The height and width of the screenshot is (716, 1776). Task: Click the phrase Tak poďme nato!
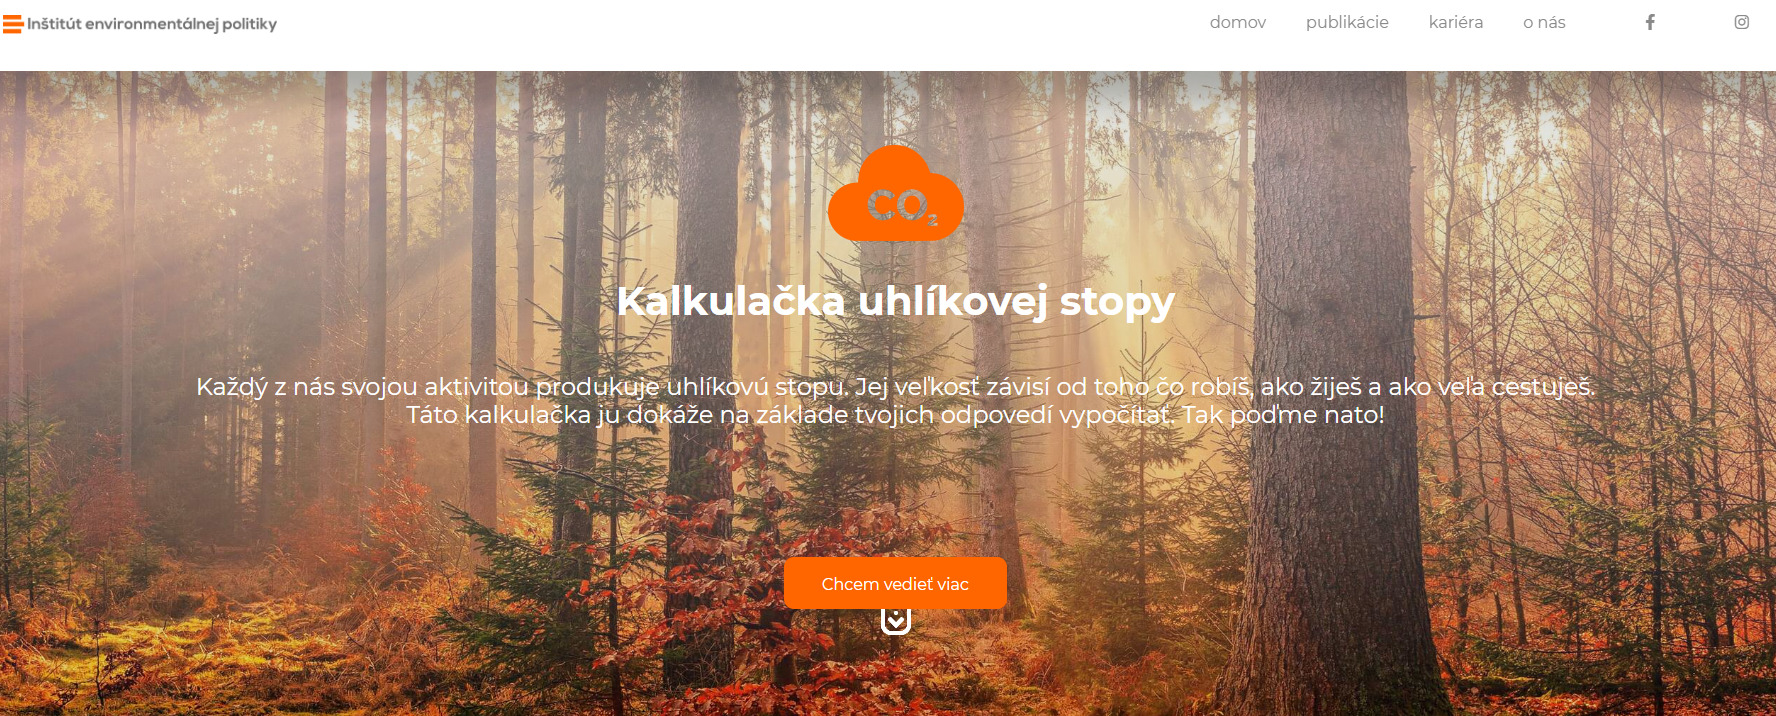click(x=1283, y=415)
